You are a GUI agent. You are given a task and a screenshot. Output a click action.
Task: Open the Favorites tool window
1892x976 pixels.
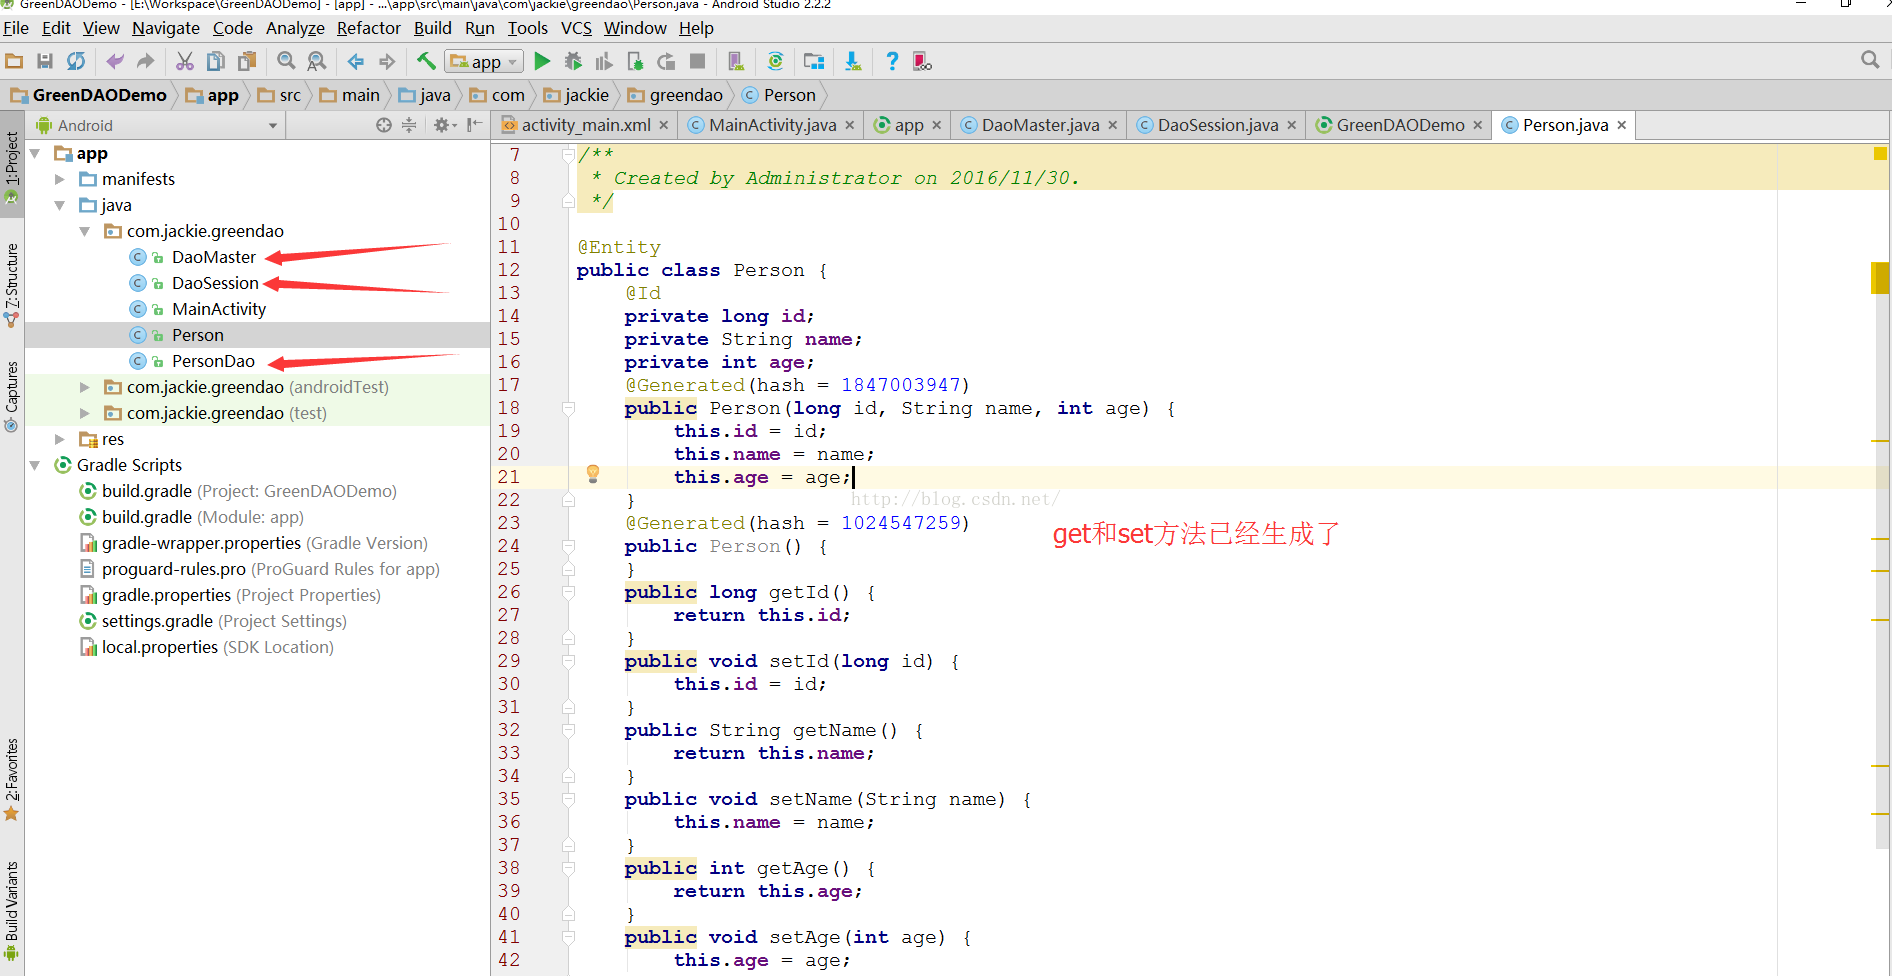pyautogui.click(x=12, y=779)
